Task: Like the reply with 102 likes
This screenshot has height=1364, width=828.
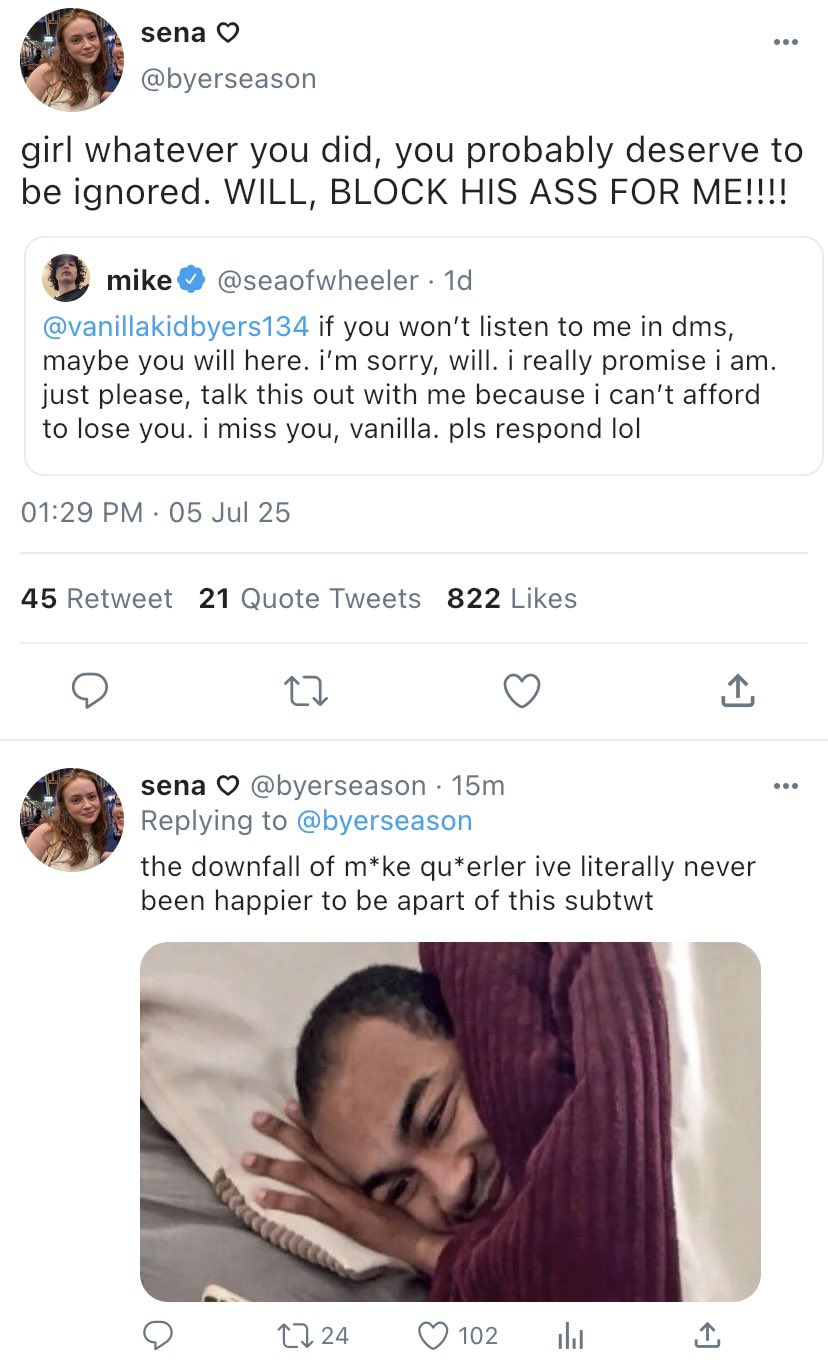Action: pyautogui.click(x=434, y=1334)
